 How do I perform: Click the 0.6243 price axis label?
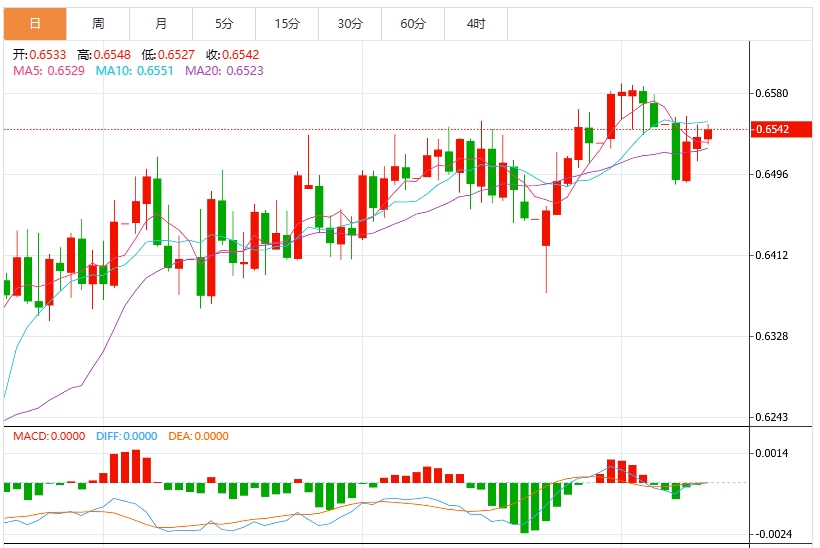click(772, 417)
